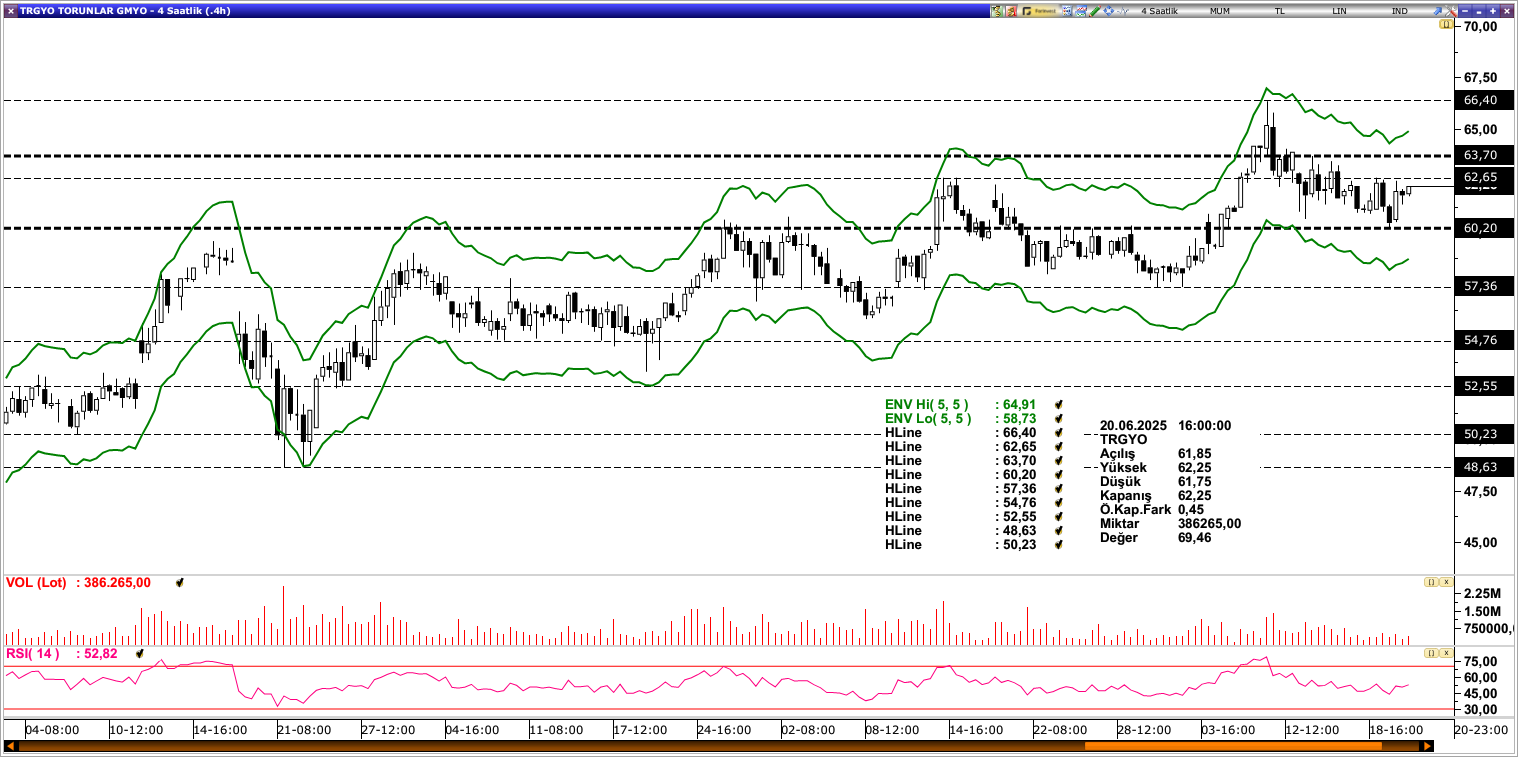Open the MUM chart type selector
Viewport: 1518px width, 757px height.
pyautogui.click(x=1220, y=10)
